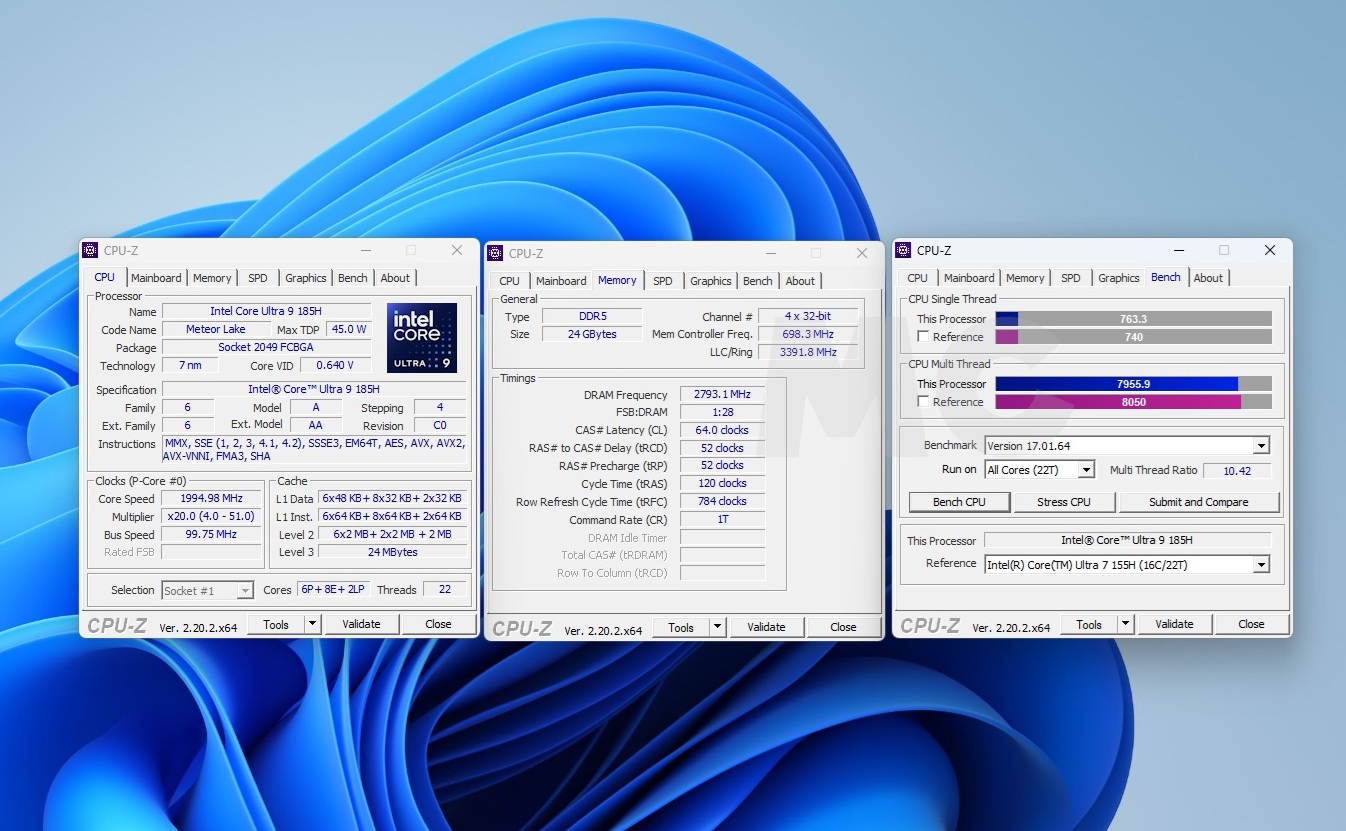This screenshot has width=1346, height=831.
Task: Click the Multi Thread Ratio value 10.42
Action: coord(1236,470)
